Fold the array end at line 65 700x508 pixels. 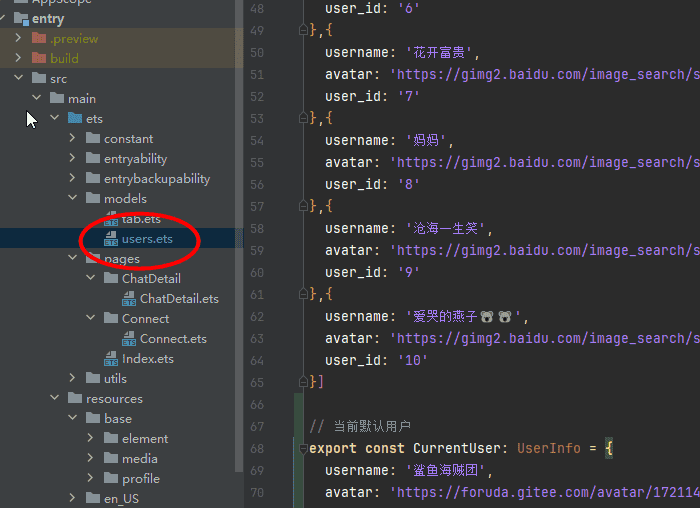click(x=303, y=382)
